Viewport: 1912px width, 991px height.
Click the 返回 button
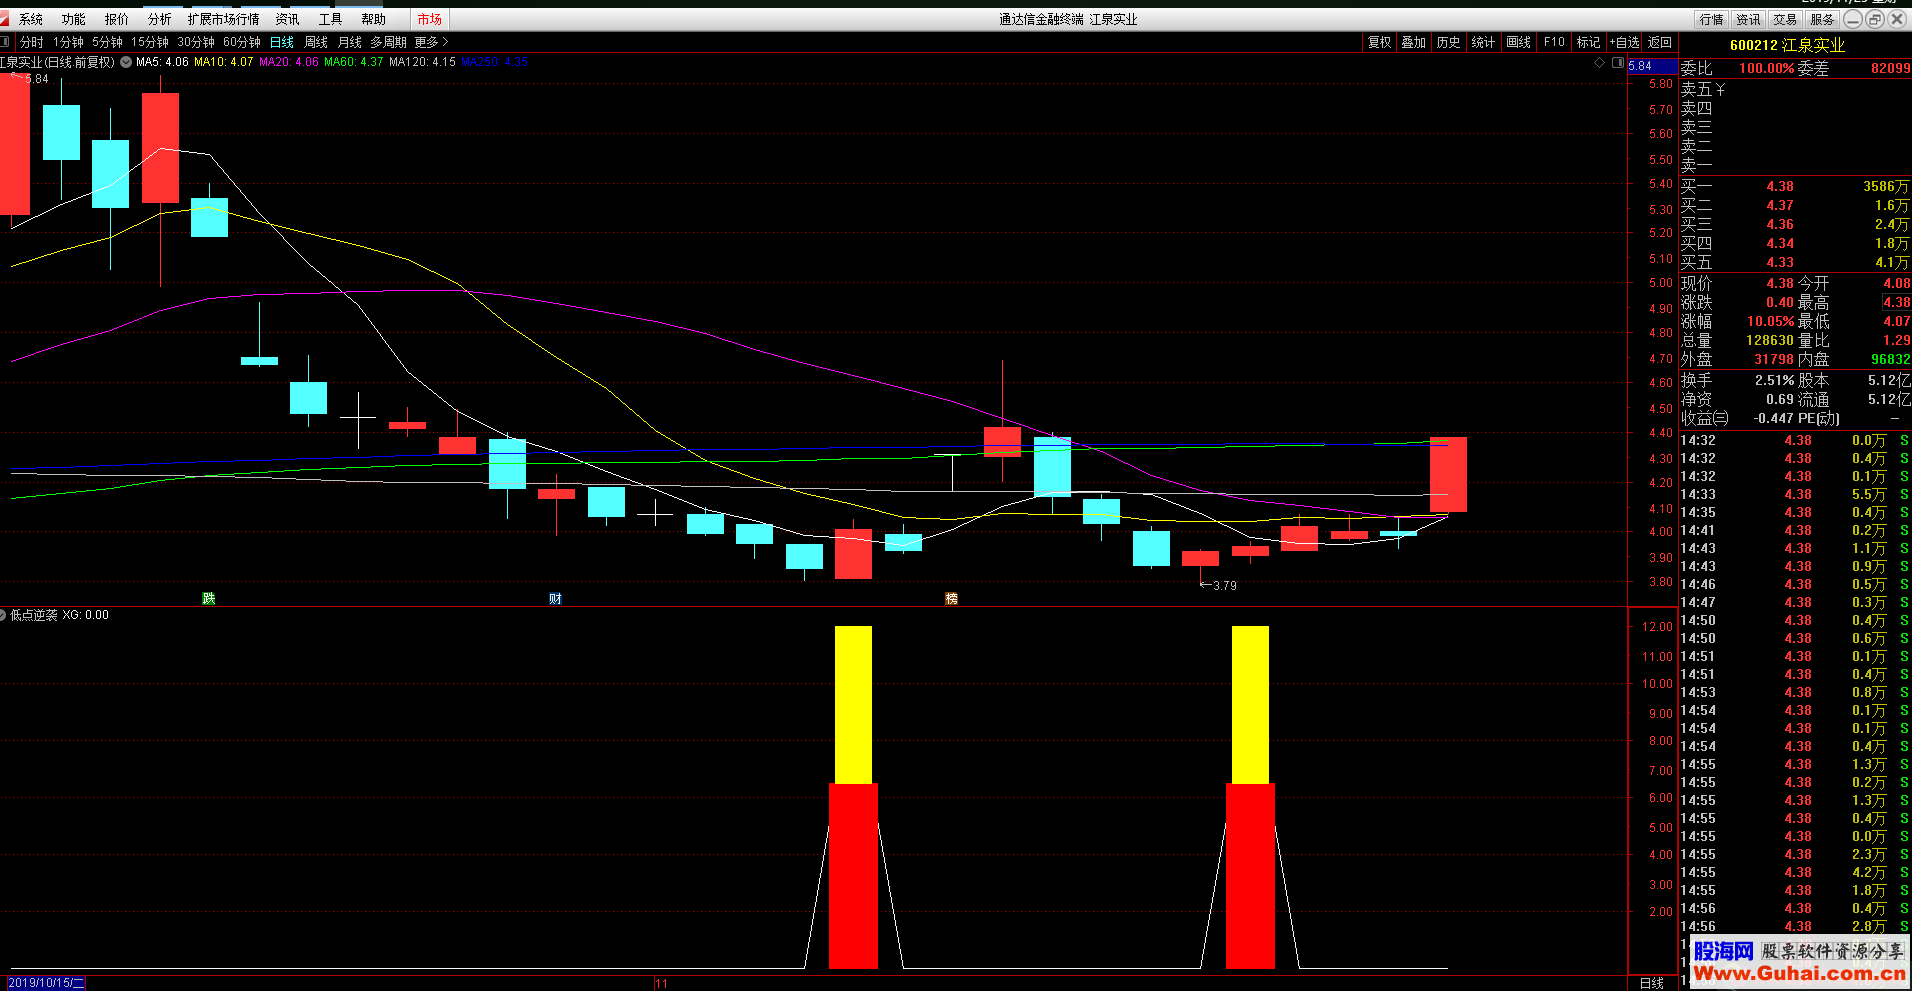pyautogui.click(x=1660, y=42)
